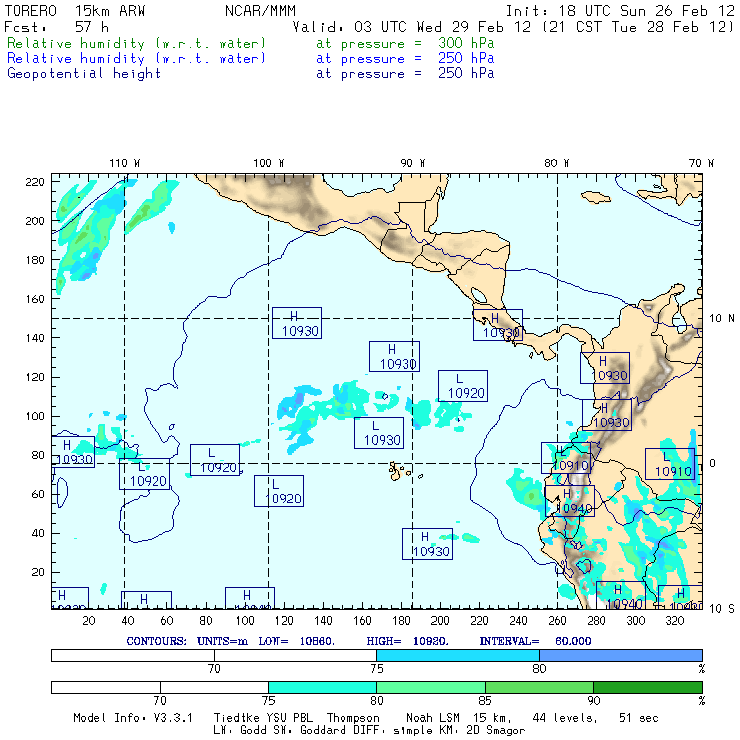This screenshot has width=740, height=740.
Task: Click the blue above-80% swatch in upper colorbar
Action: (621, 655)
